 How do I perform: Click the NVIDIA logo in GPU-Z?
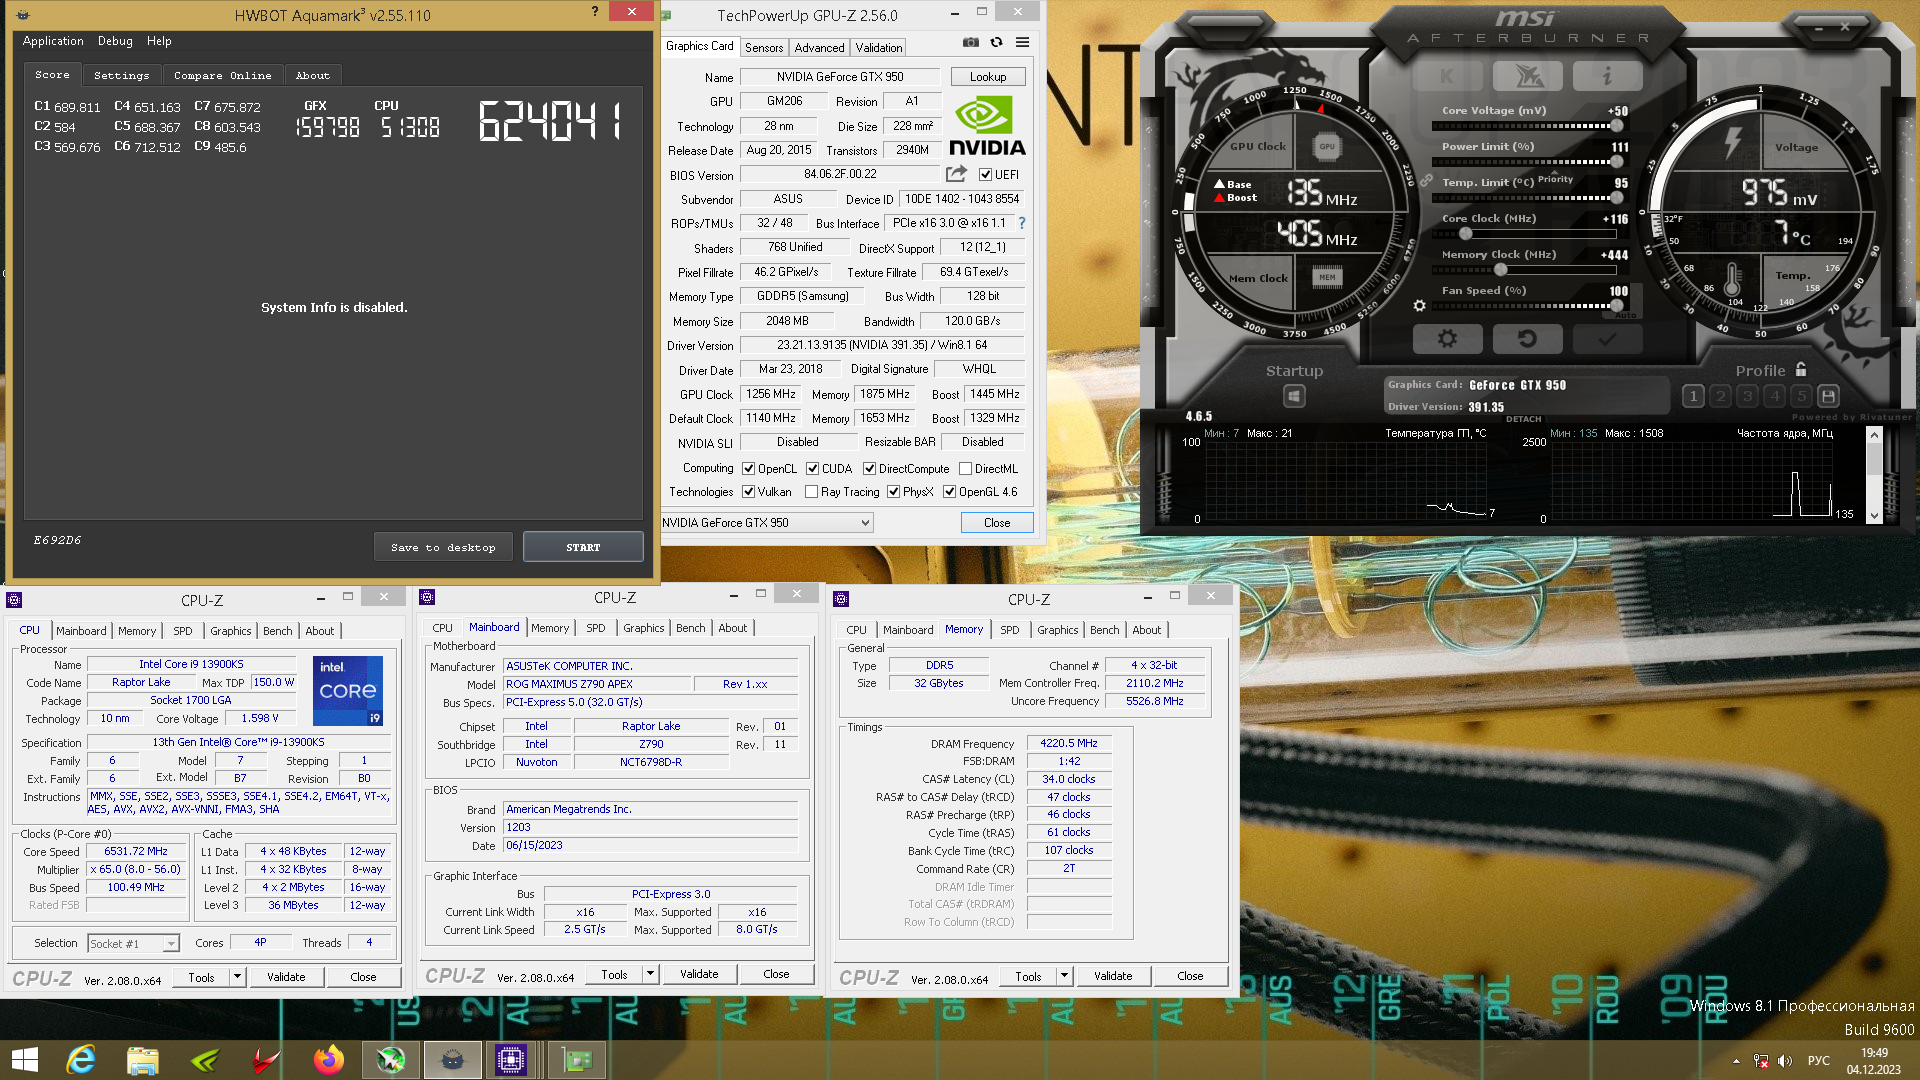986,127
